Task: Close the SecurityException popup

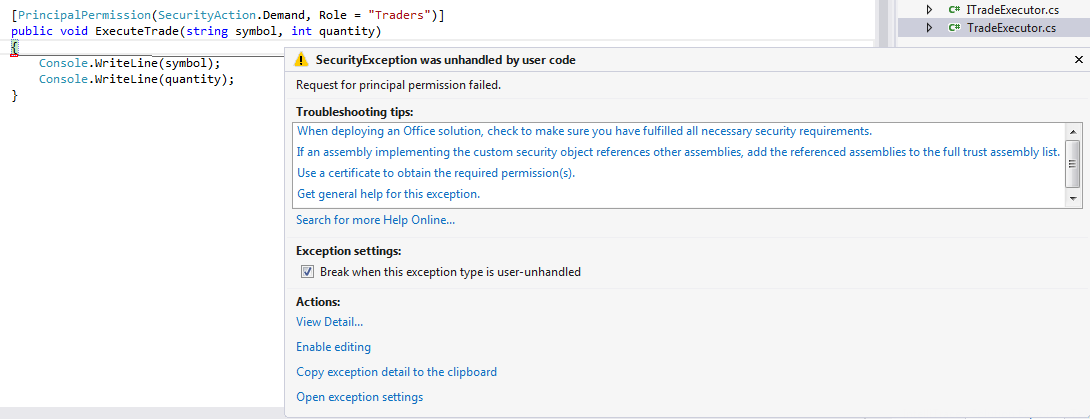Action: 1078,60
